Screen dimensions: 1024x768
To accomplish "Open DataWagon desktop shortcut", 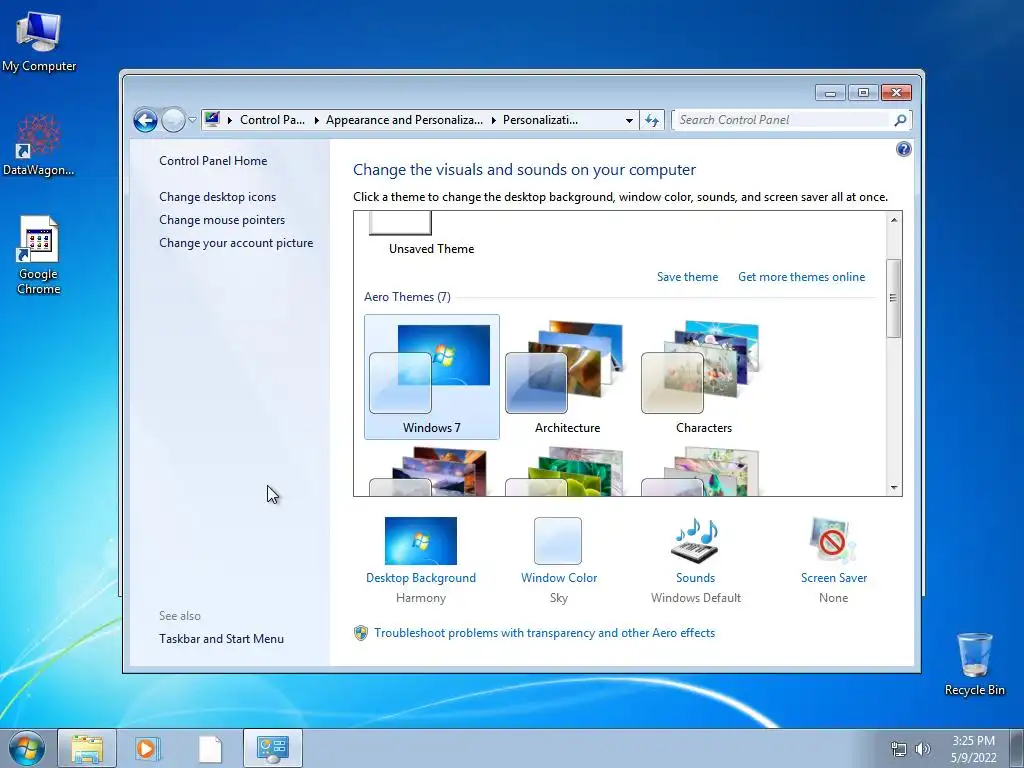I will click(39, 146).
